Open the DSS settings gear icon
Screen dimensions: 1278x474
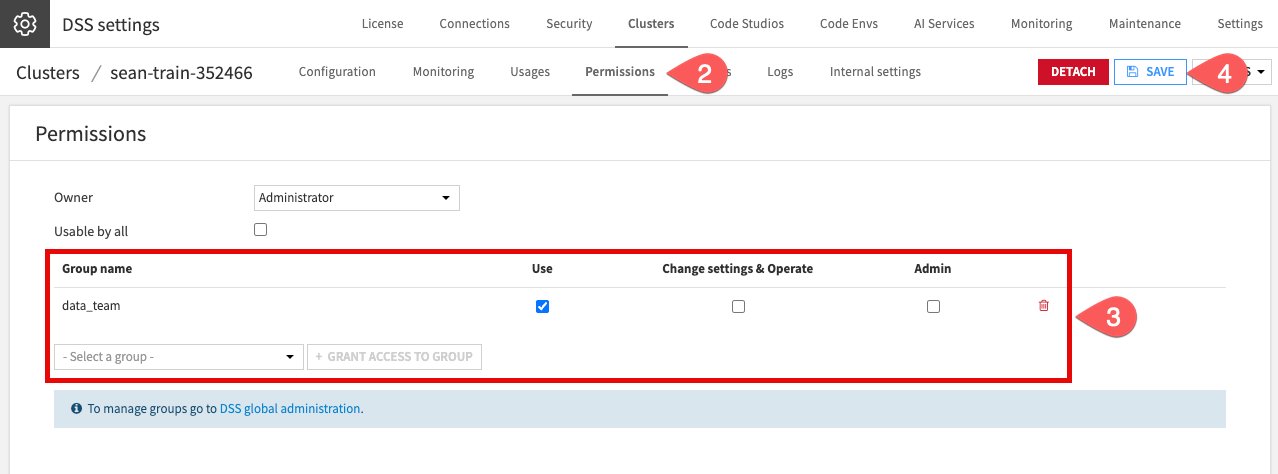pos(24,24)
